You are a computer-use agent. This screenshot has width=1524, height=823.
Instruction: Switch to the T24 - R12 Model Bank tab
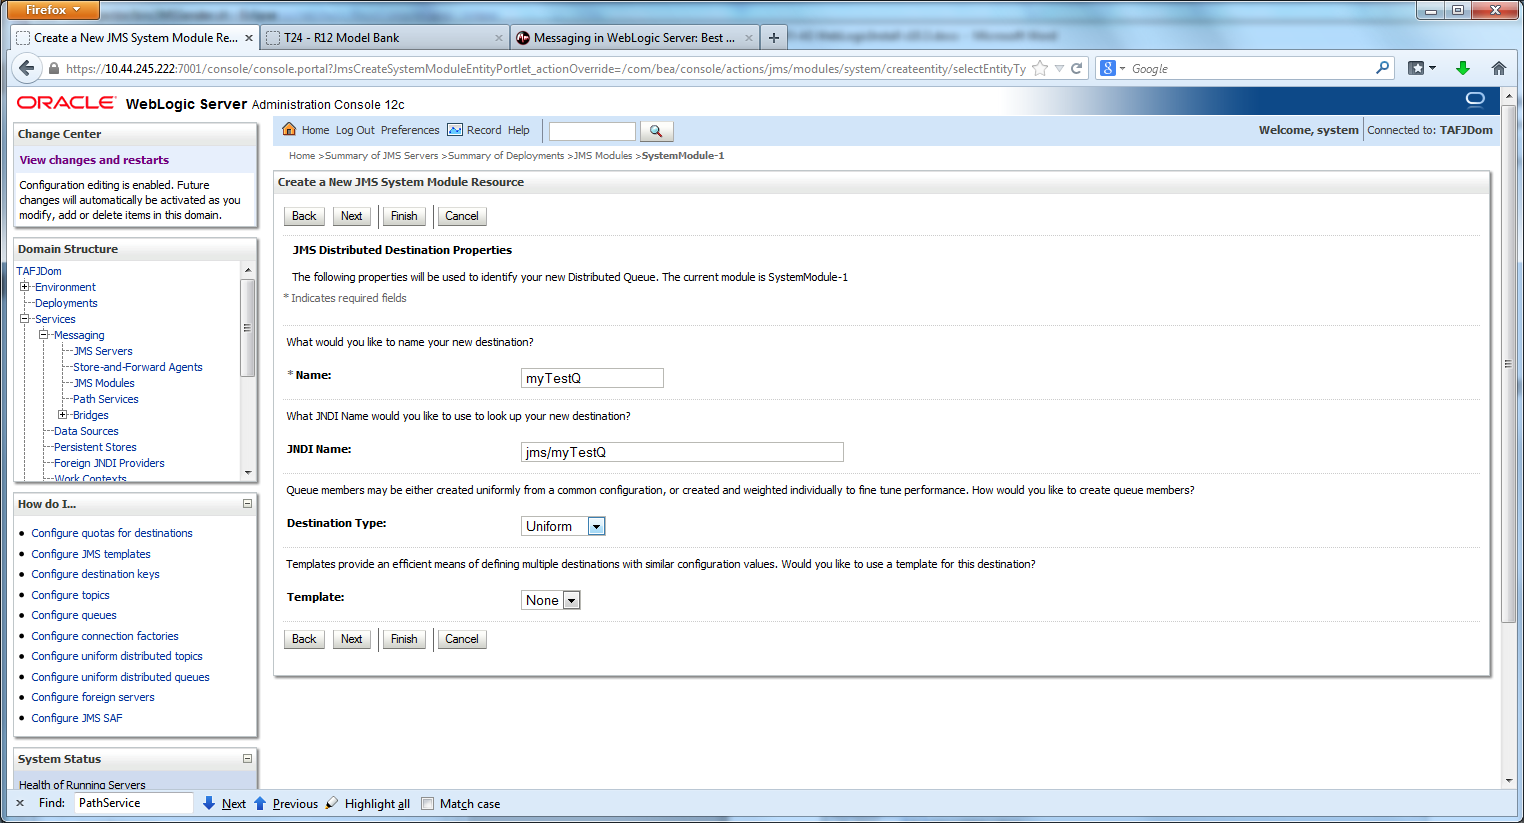(x=384, y=38)
